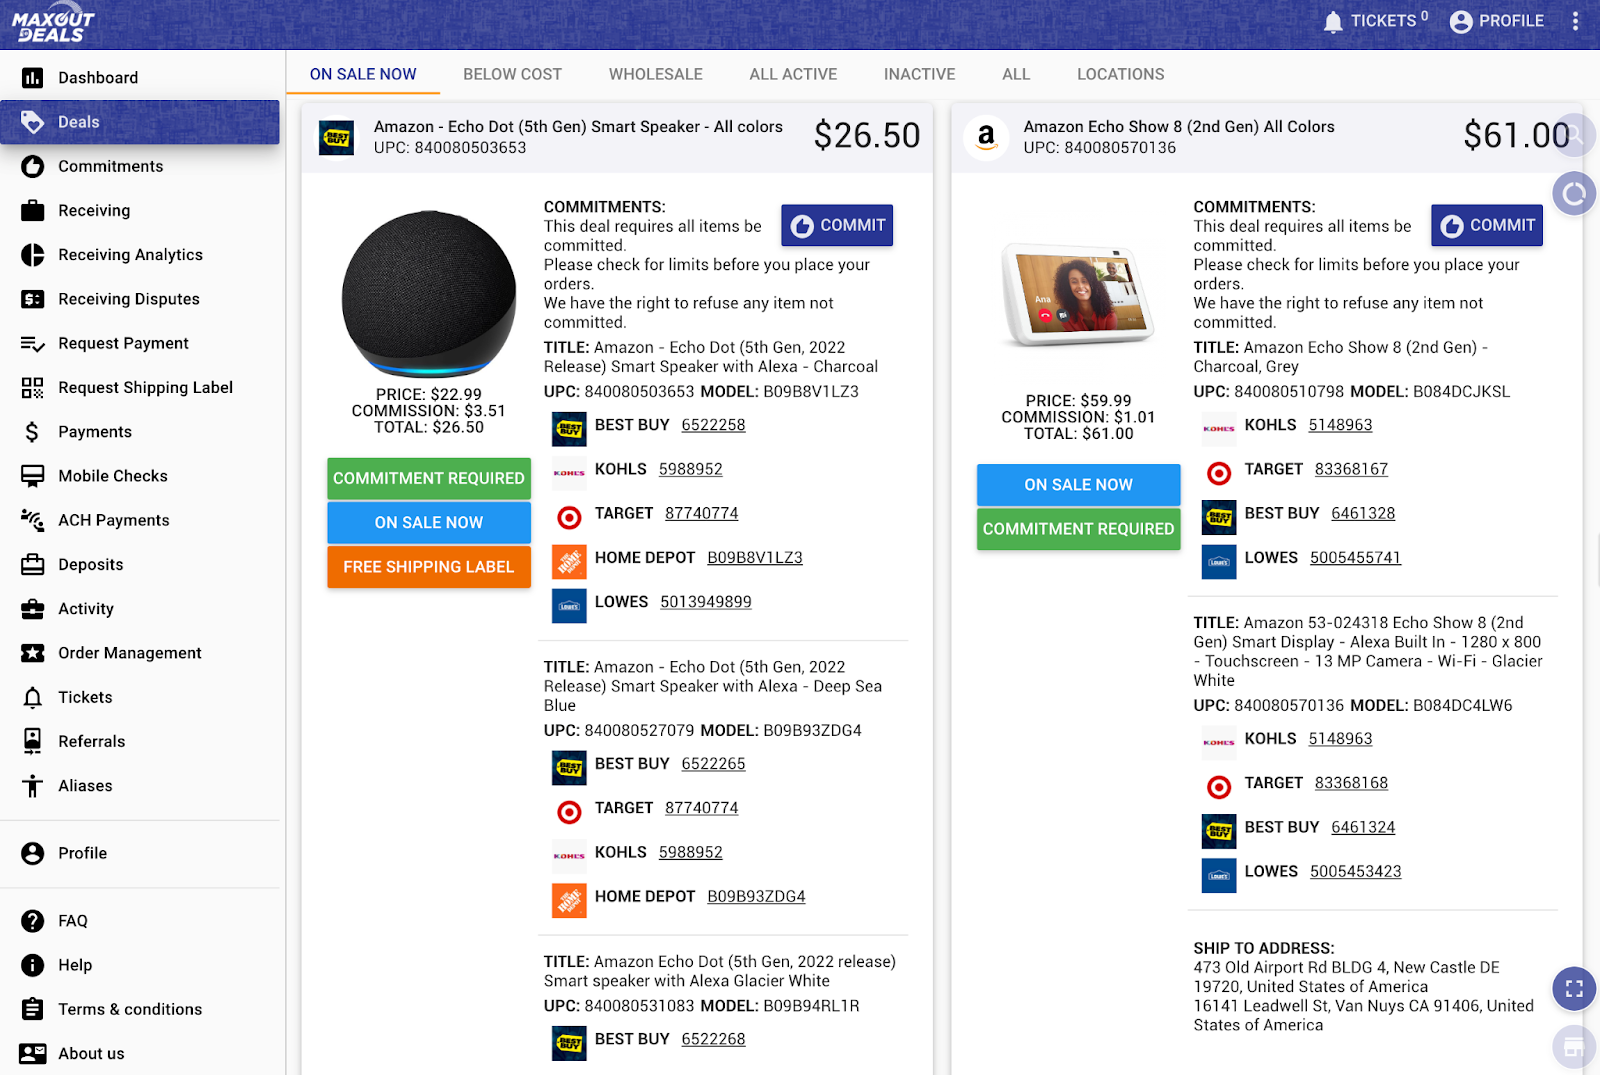Open the Wholesale tab
This screenshot has height=1075, width=1600.
click(656, 74)
